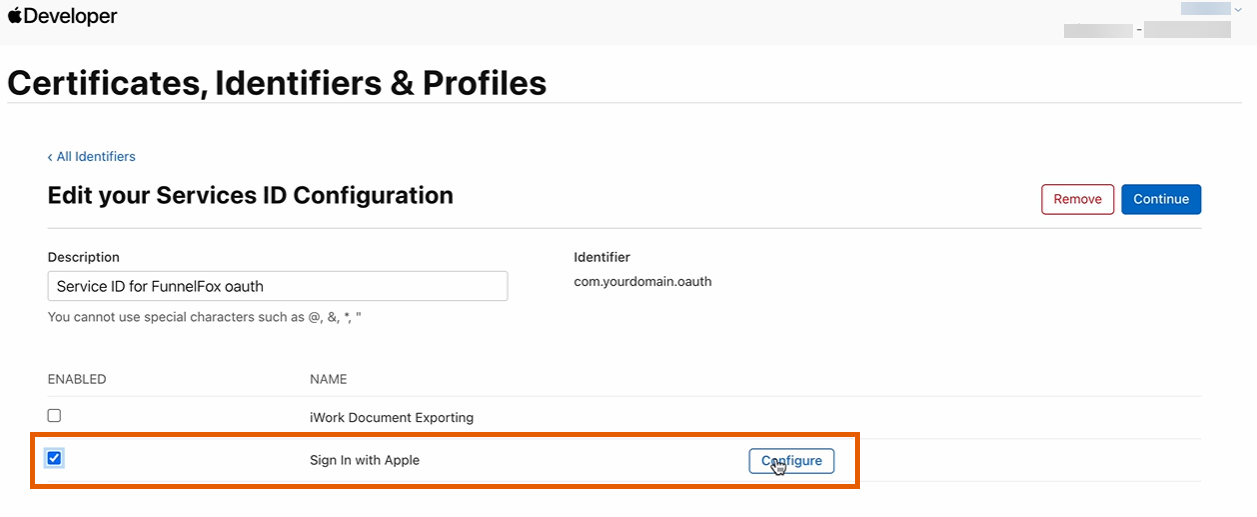Uncheck the Sign In with Apple checkbox

(55, 458)
